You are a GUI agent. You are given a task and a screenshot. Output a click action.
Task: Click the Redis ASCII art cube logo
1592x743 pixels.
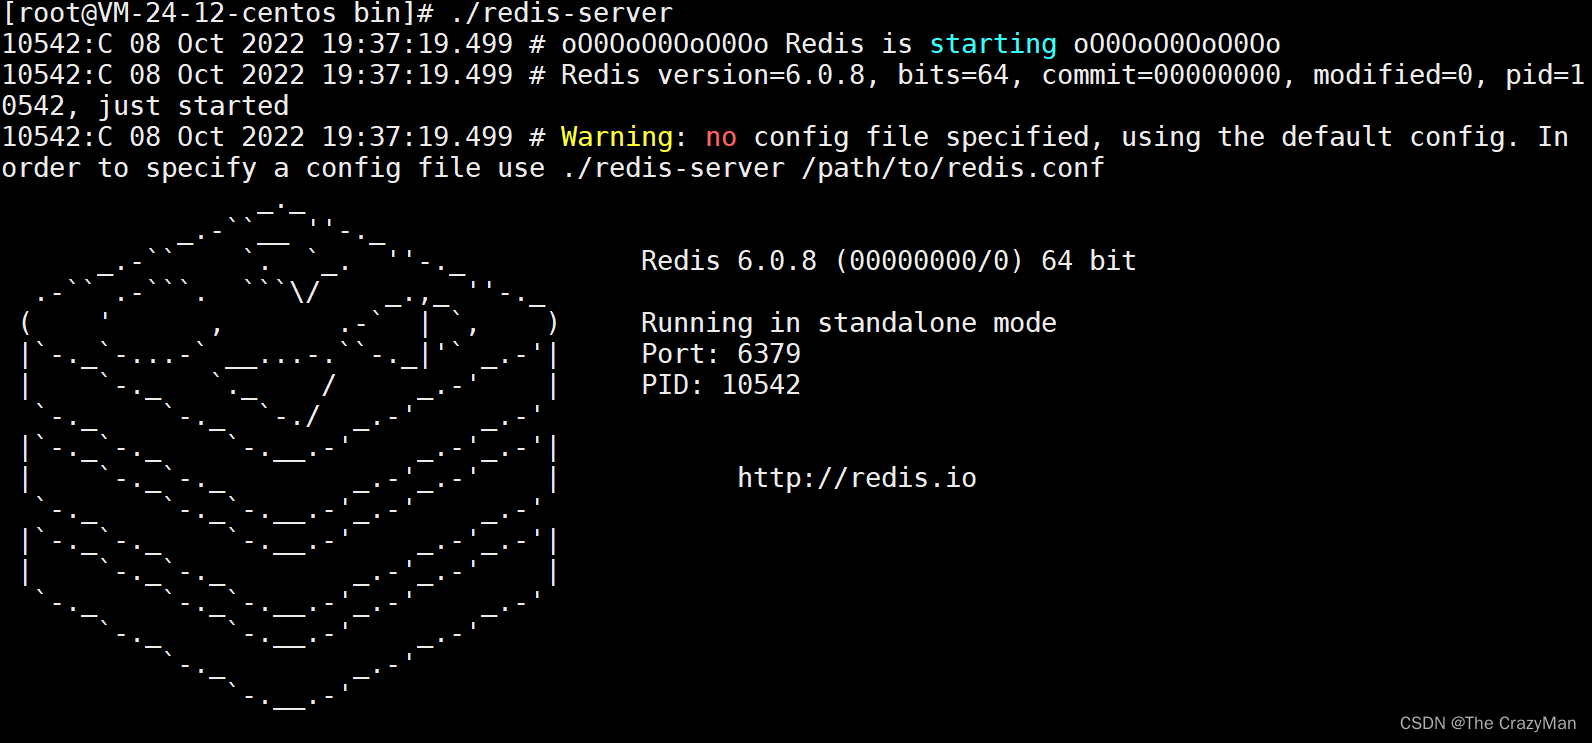click(x=289, y=455)
